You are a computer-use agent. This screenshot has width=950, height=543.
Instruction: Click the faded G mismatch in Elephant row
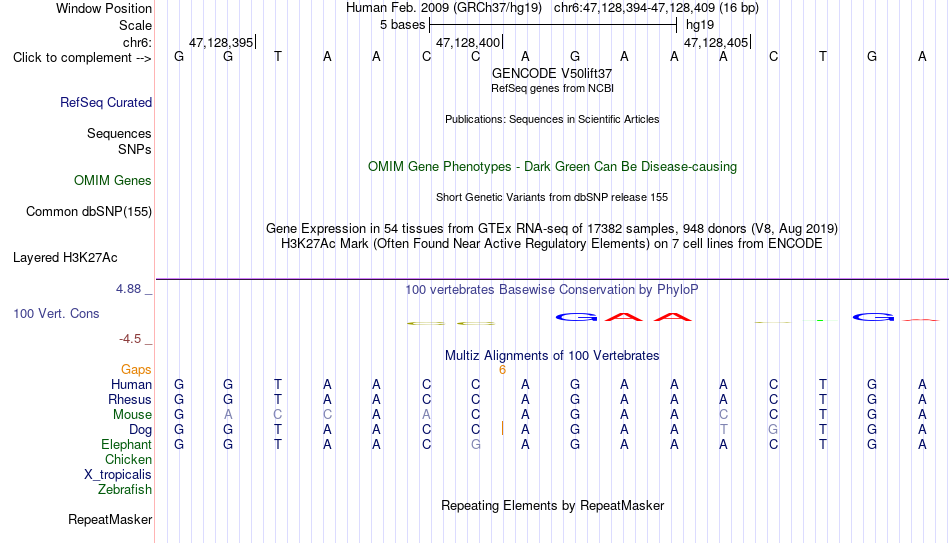coord(476,445)
